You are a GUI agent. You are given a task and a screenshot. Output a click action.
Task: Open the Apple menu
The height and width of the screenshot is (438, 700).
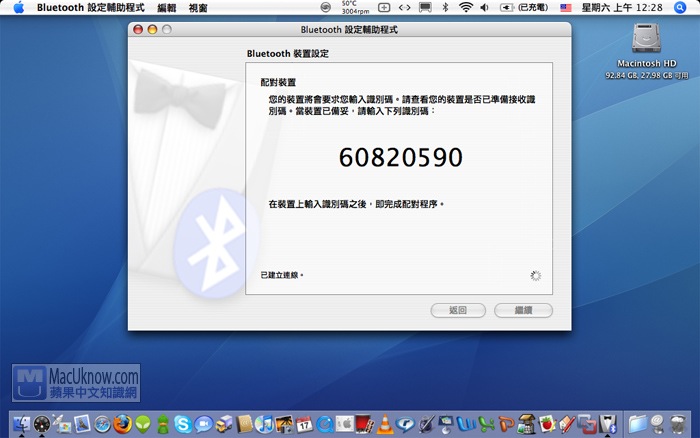[18, 8]
